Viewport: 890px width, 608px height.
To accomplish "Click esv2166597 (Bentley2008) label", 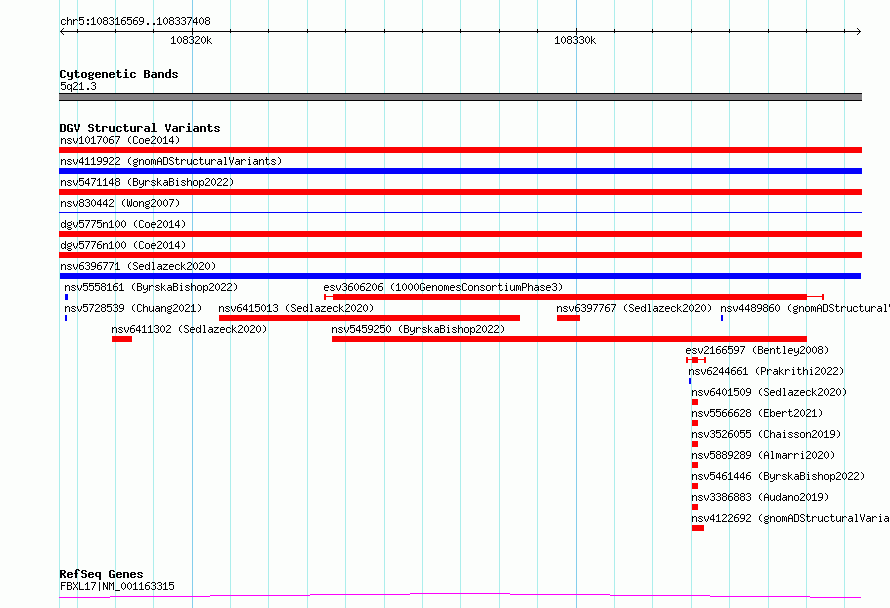I will coord(757,350).
